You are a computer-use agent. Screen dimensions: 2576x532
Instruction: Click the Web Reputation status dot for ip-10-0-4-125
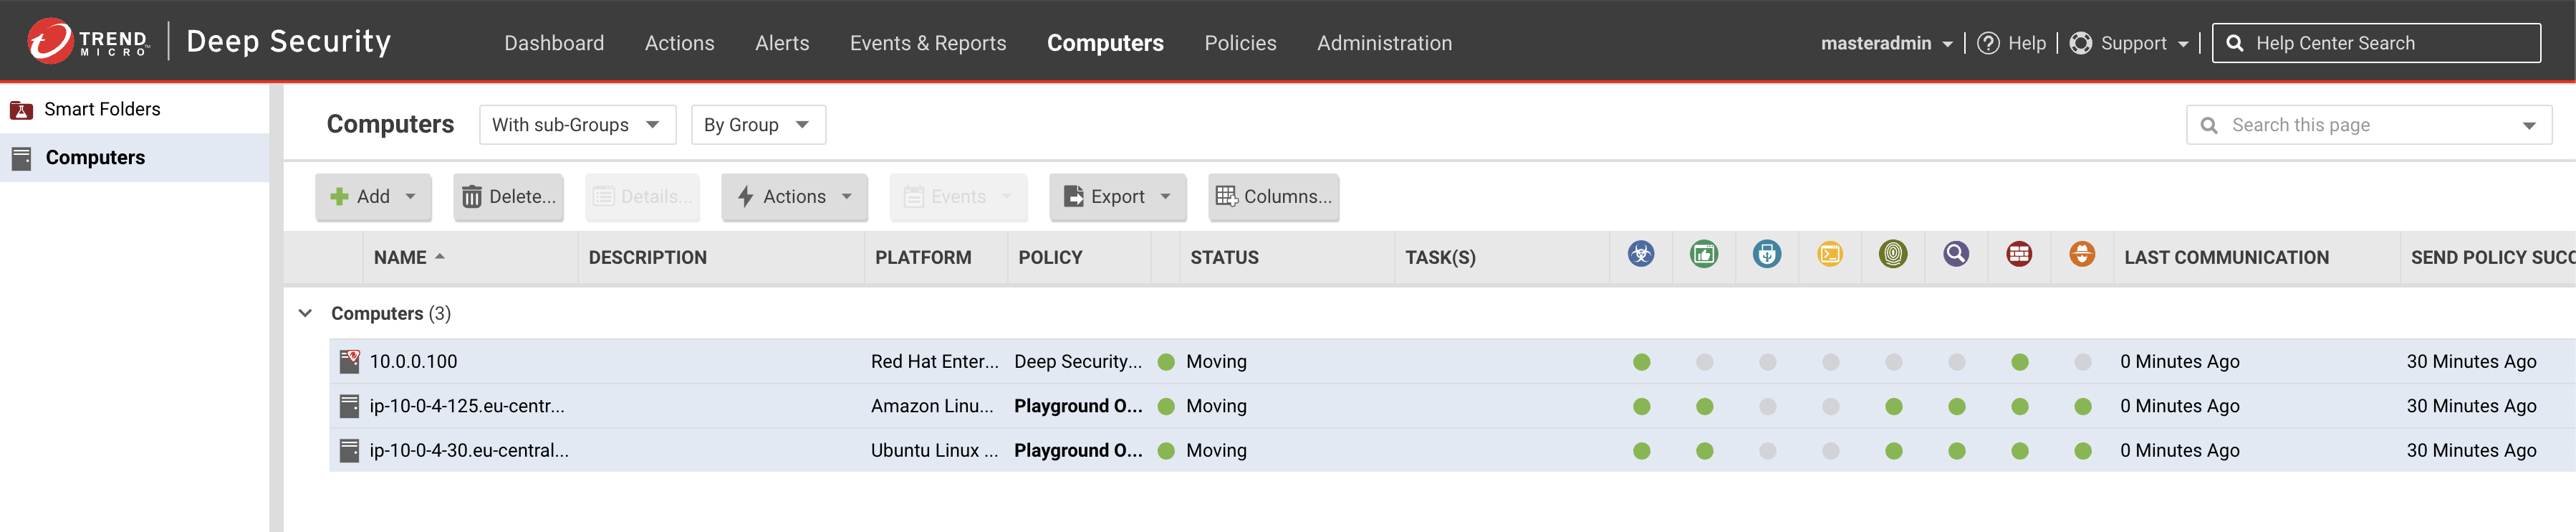click(1704, 406)
